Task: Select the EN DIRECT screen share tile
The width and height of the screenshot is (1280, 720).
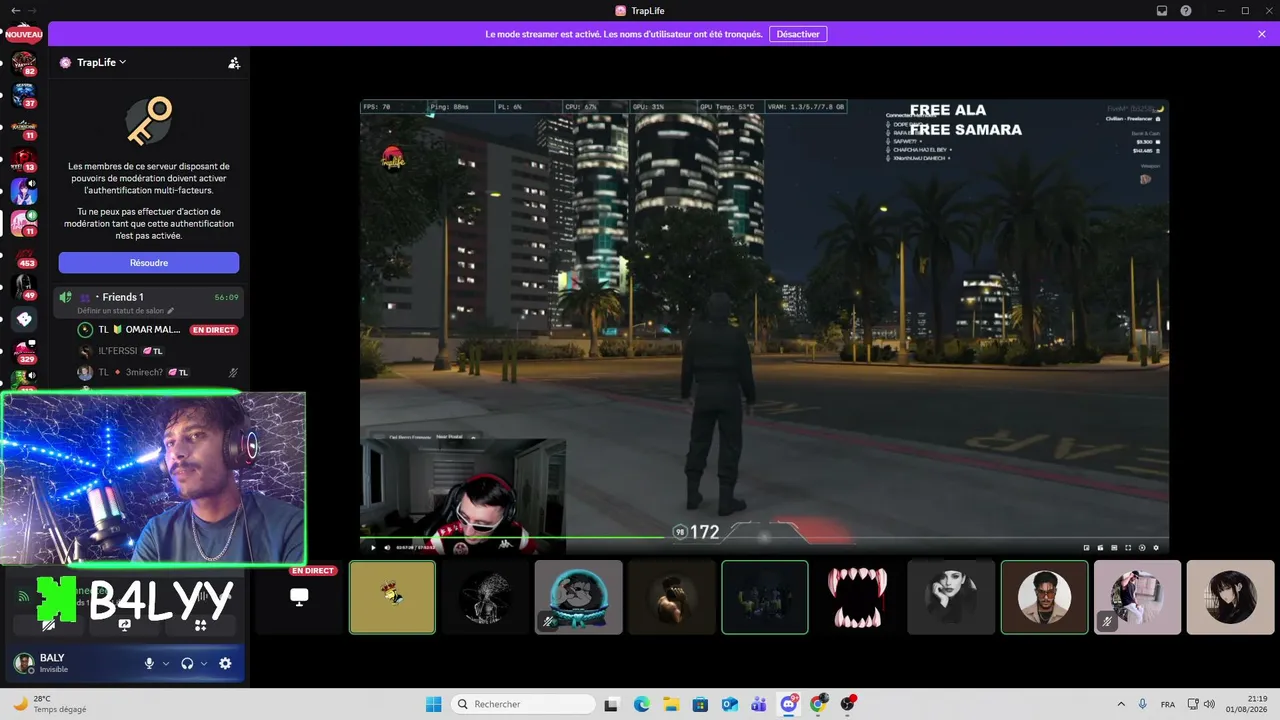Action: pyautogui.click(x=298, y=597)
